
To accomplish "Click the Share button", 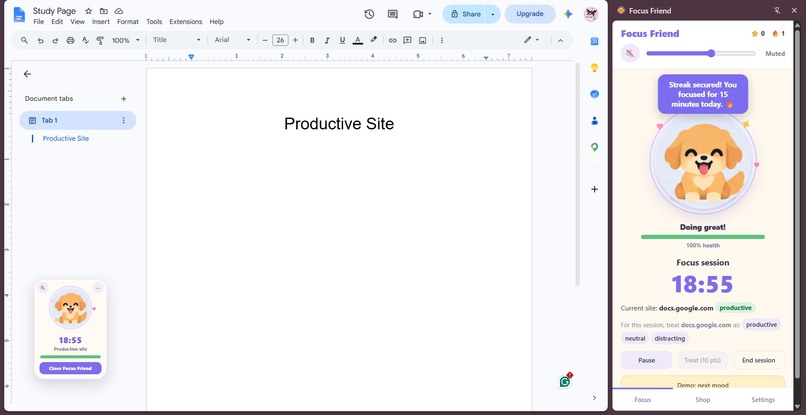I will click(464, 14).
